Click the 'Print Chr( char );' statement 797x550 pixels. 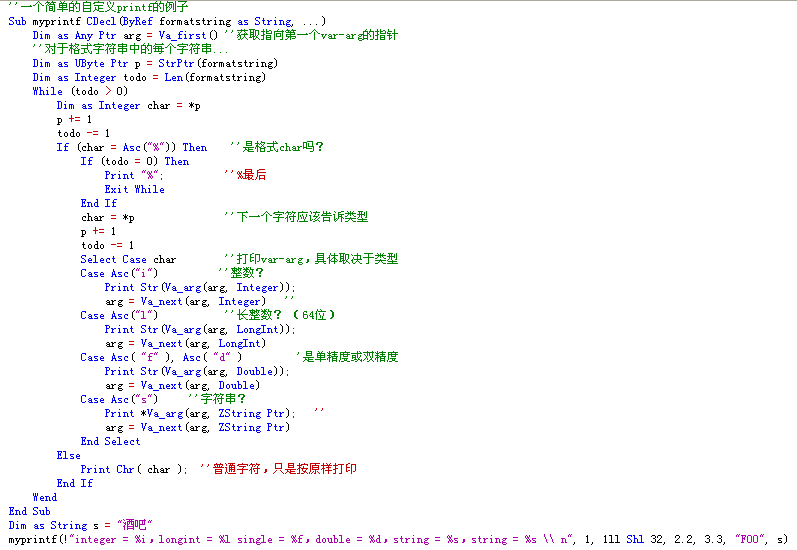[134, 470]
